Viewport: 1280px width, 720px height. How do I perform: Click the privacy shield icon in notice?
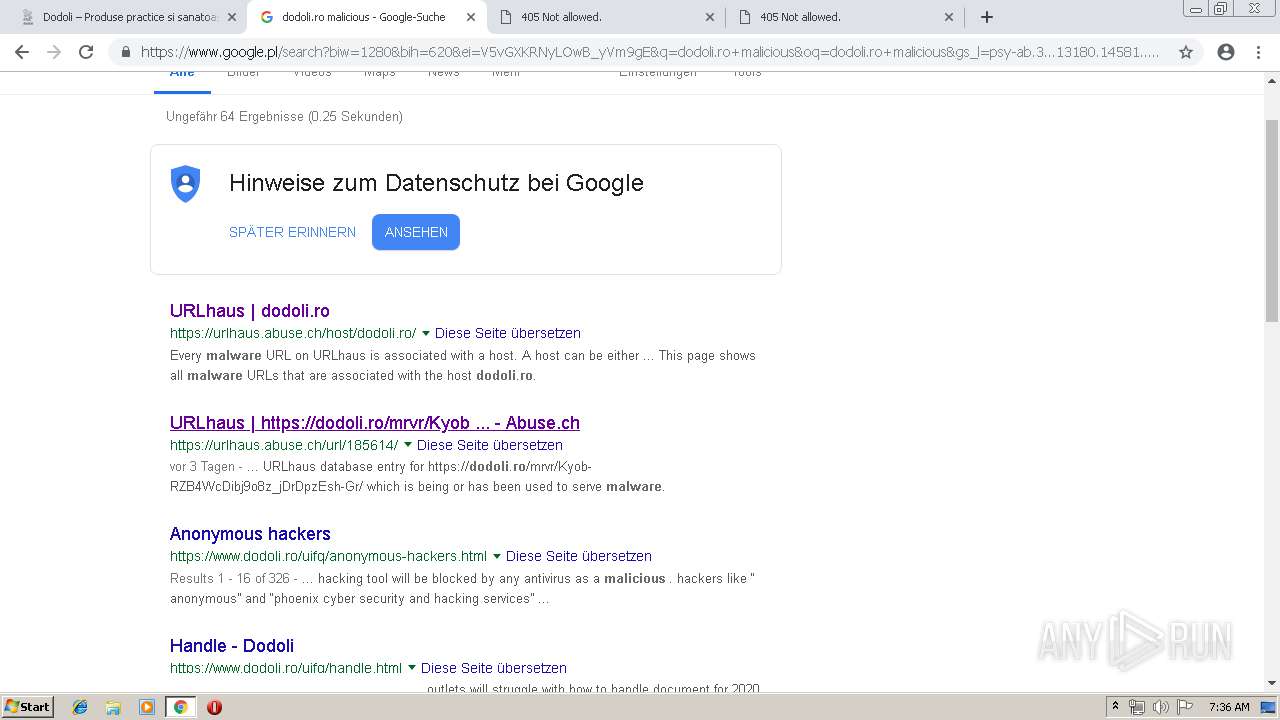coord(186,184)
